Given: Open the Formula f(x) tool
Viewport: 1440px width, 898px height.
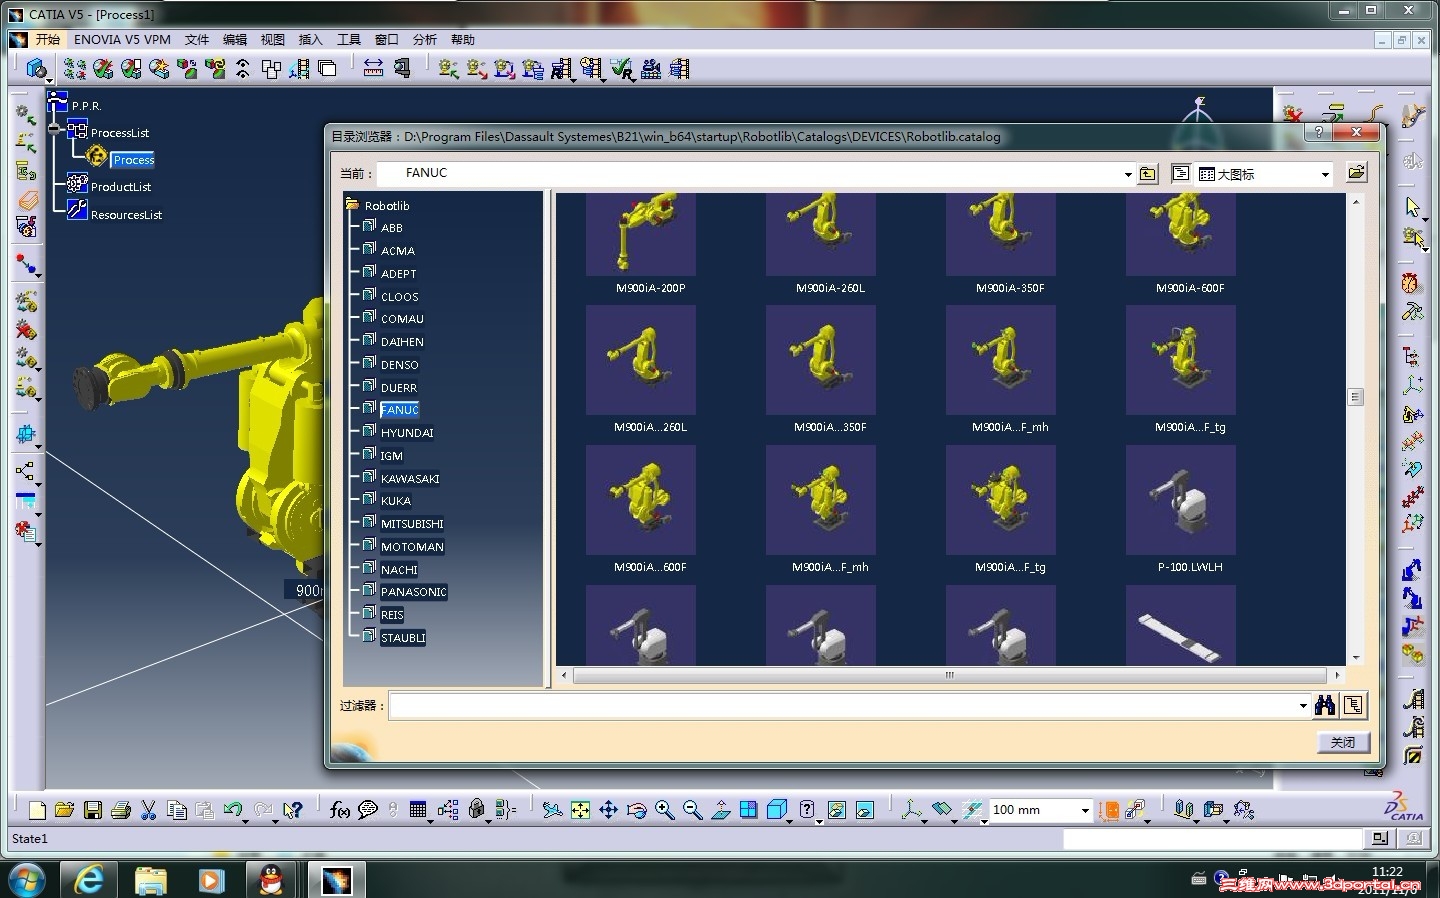Looking at the screenshot, I should click(340, 810).
